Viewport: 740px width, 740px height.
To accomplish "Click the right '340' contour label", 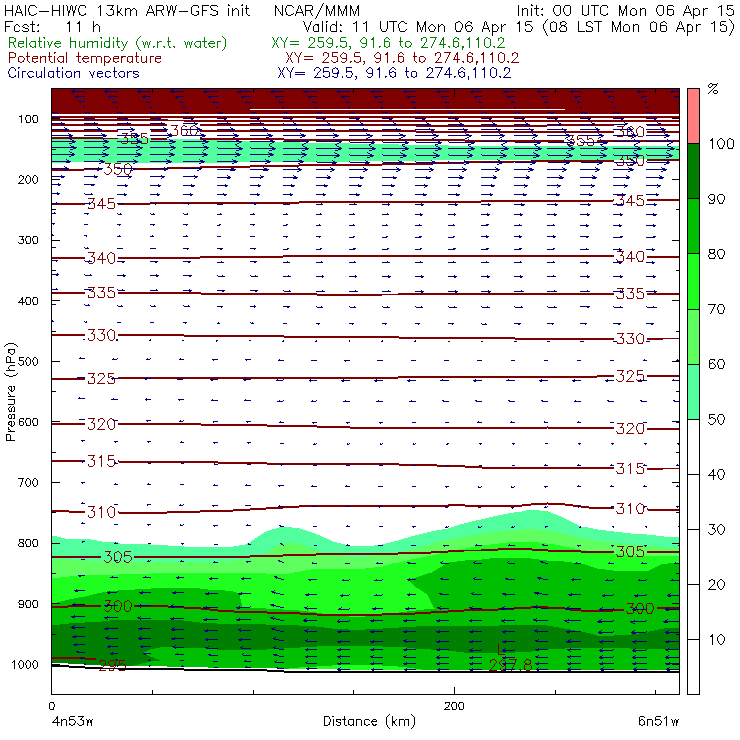I will point(630,257).
